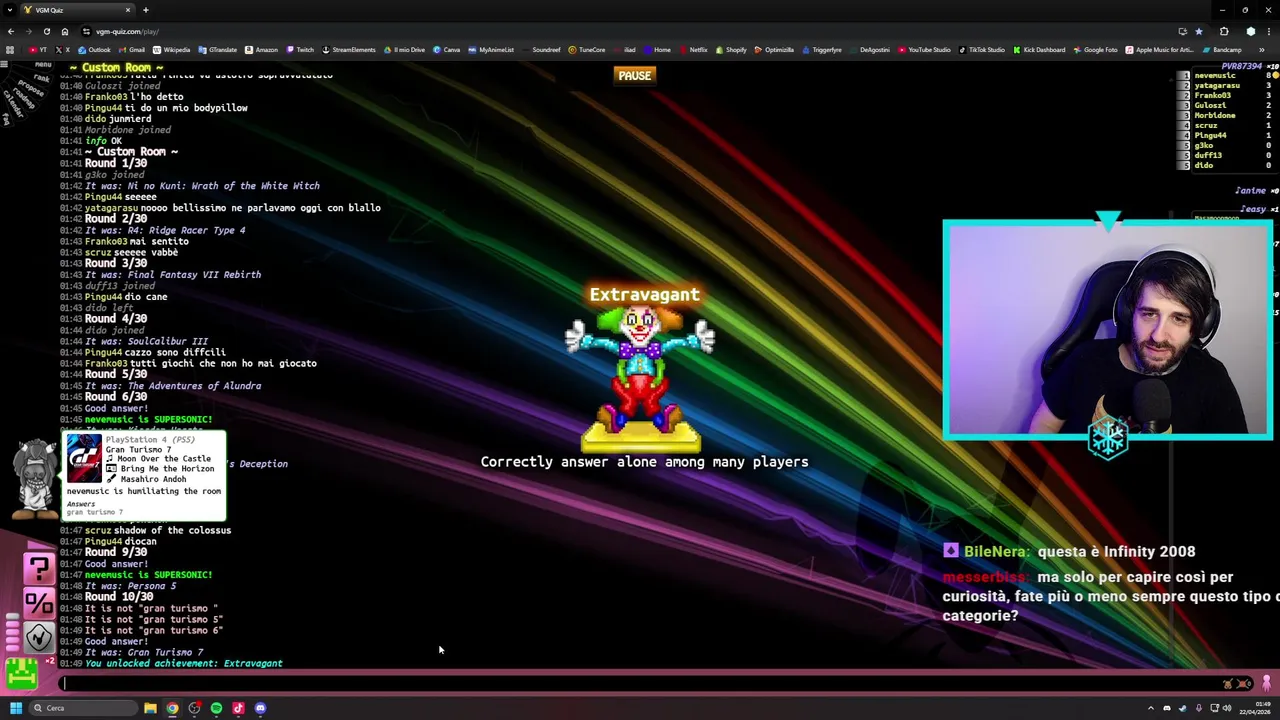The height and width of the screenshot is (720, 1280).
Task: Open the Triggerfyre bookmark
Action: click(x=821, y=50)
